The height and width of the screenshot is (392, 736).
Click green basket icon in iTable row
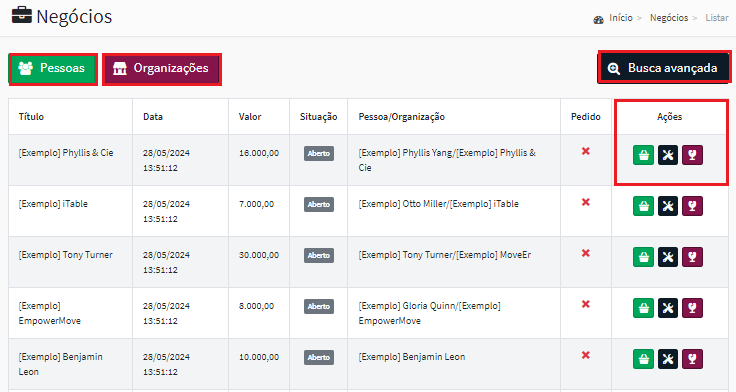click(643, 206)
